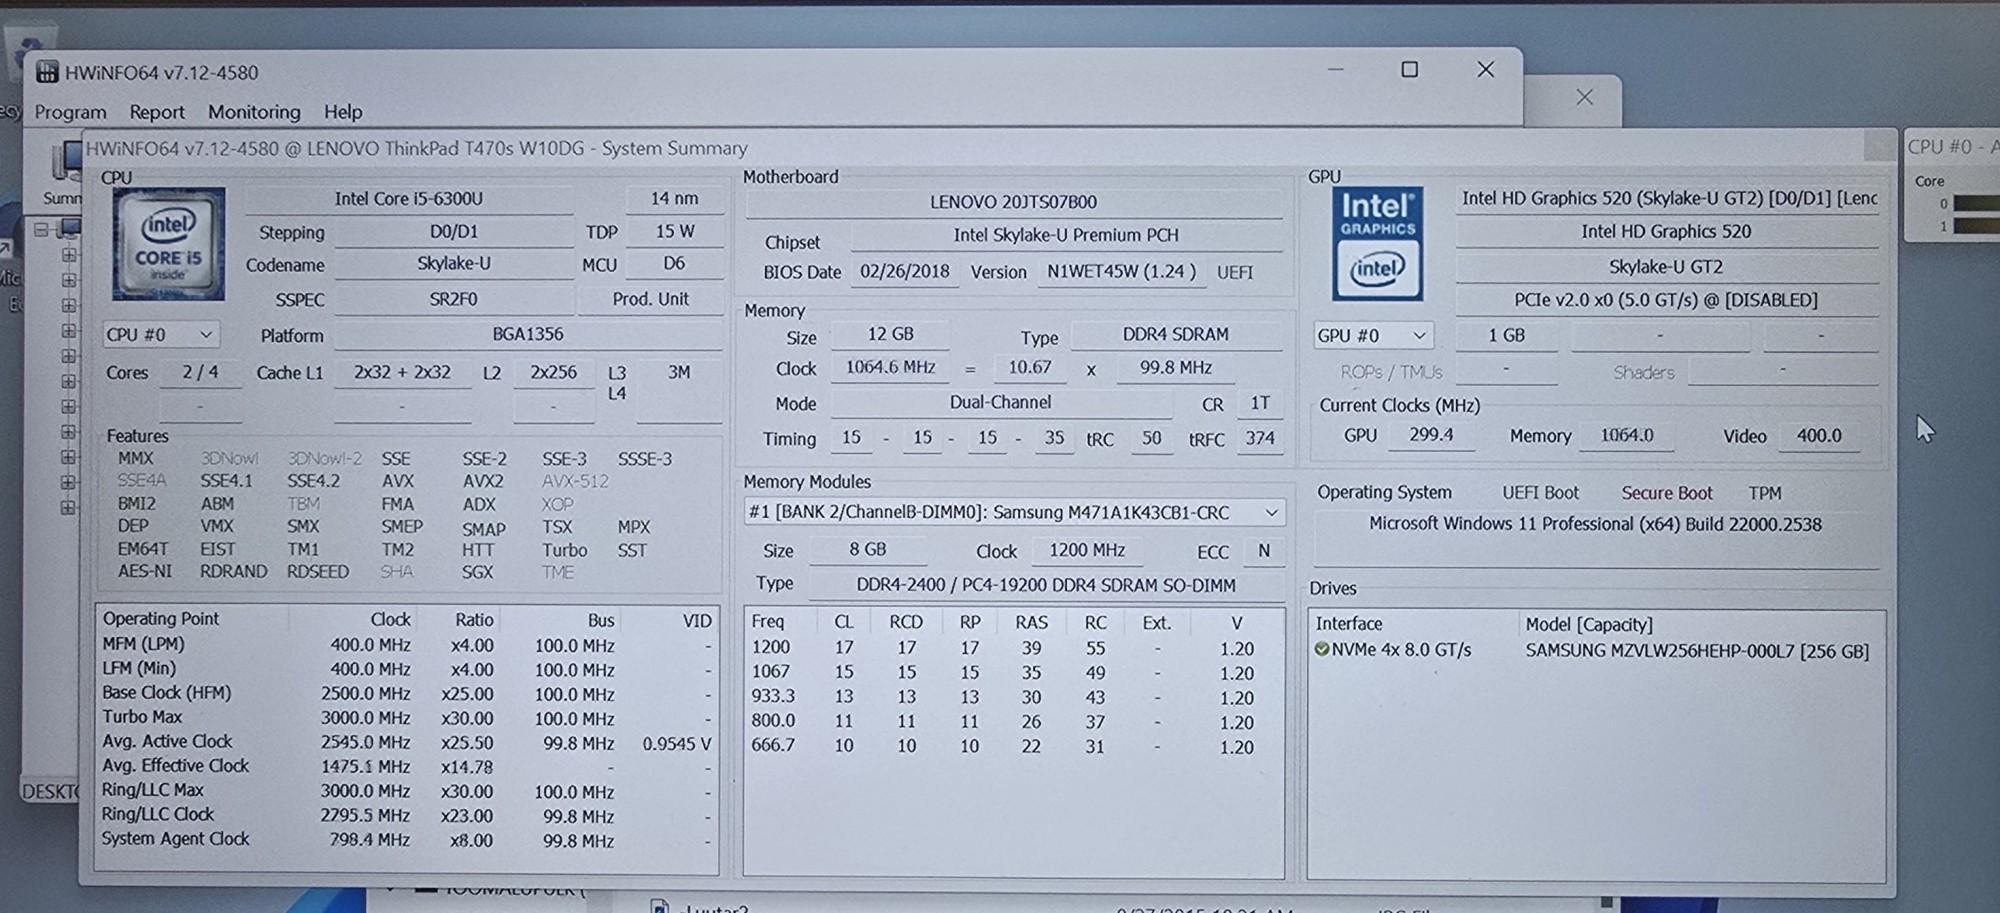
Task: Select the System Agent Clock row
Action: pyautogui.click(x=408, y=840)
